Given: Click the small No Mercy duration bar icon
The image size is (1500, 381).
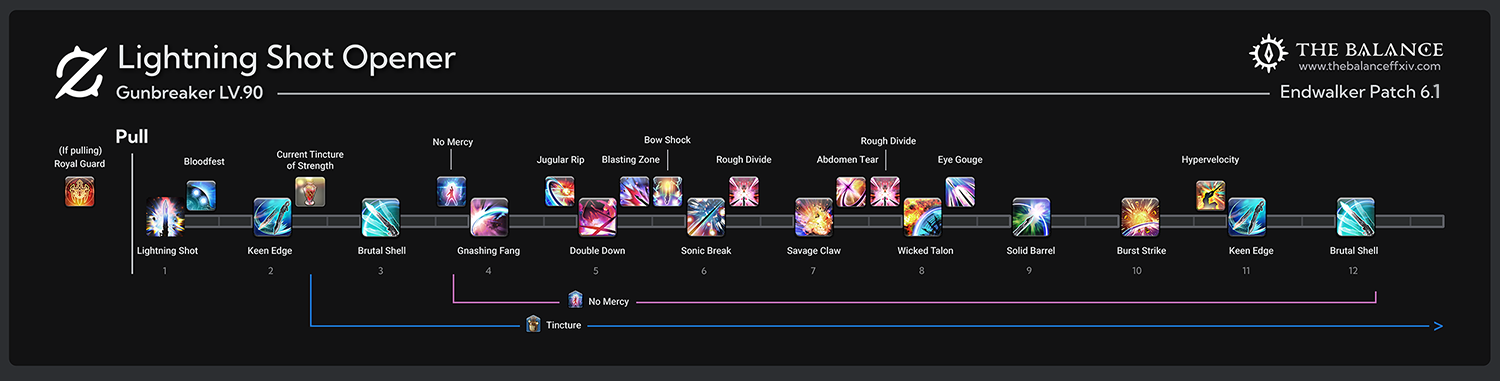Looking at the screenshot, I should point(575,300).
